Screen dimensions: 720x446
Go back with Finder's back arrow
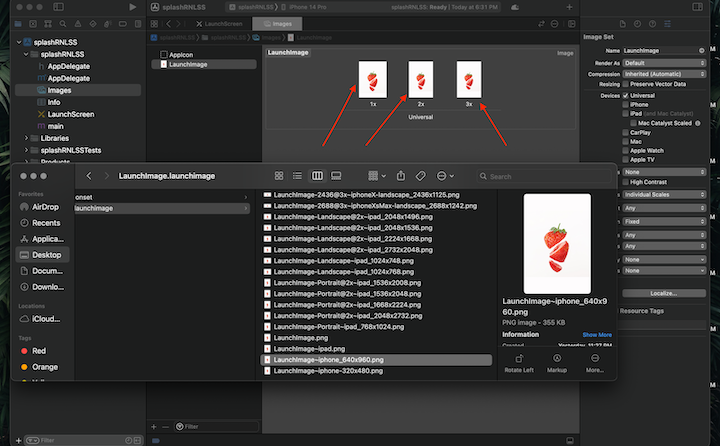click(89, 176)
